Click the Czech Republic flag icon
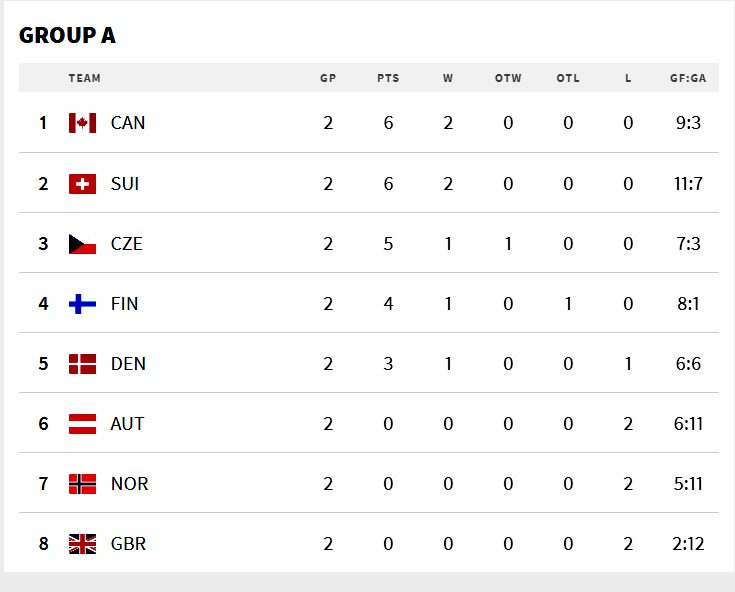 [x=82, y=244]
